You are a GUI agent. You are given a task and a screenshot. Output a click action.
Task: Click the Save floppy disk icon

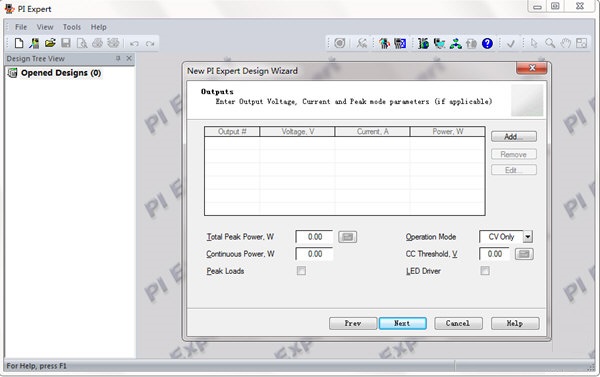(66, 43)
